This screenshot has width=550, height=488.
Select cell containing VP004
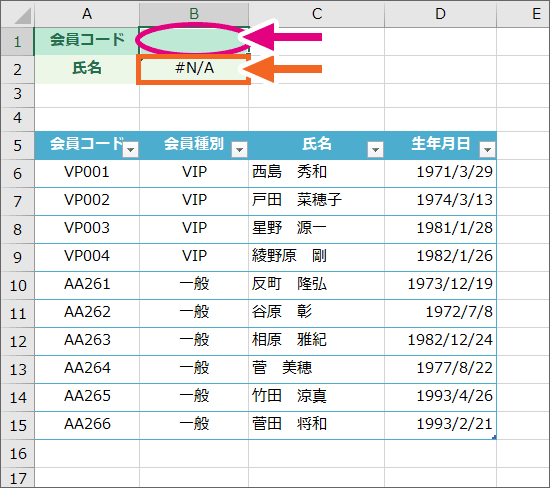pyautogui.click(x=87, y=257)
